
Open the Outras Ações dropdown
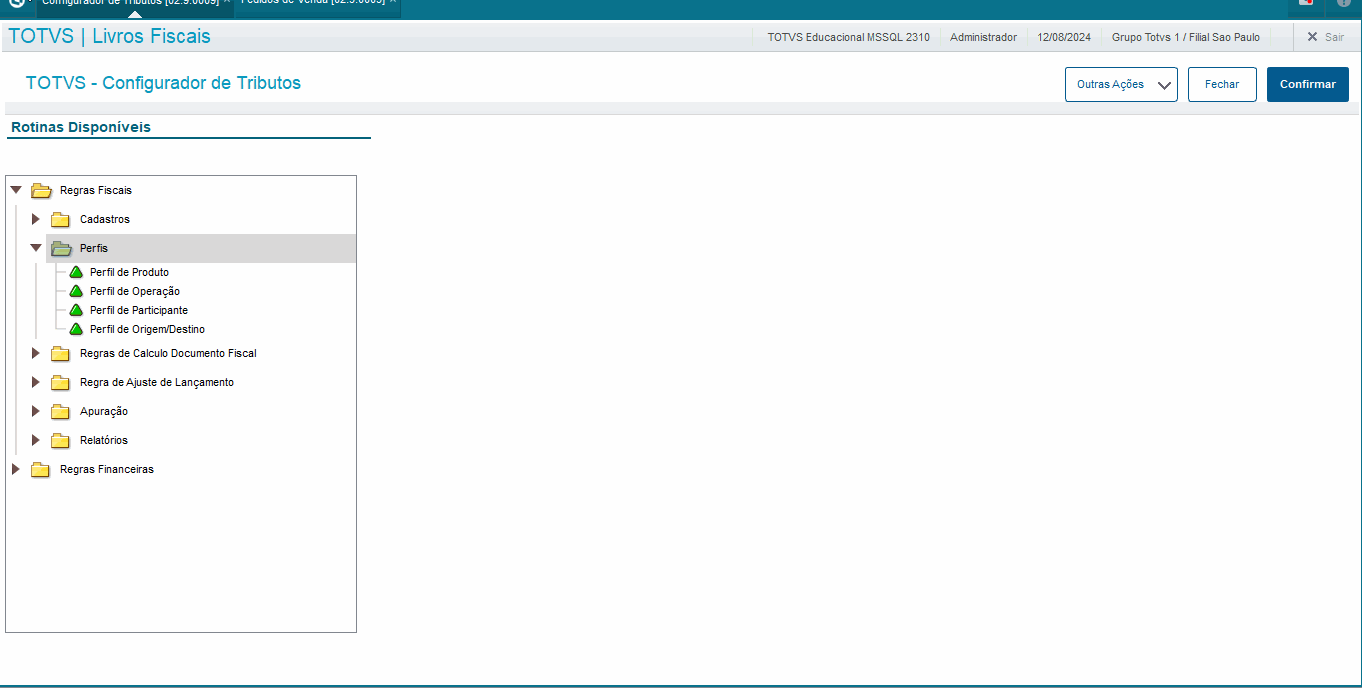1121,85
